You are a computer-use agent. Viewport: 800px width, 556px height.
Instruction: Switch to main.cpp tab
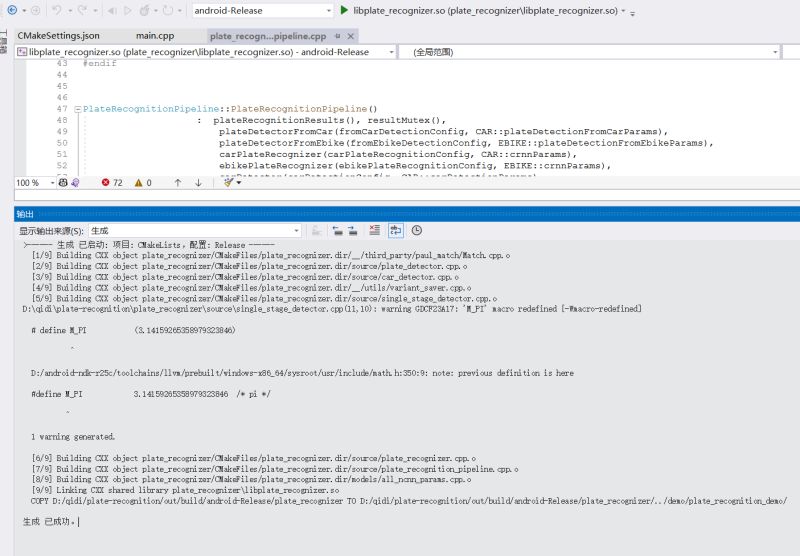click(155, 36)
